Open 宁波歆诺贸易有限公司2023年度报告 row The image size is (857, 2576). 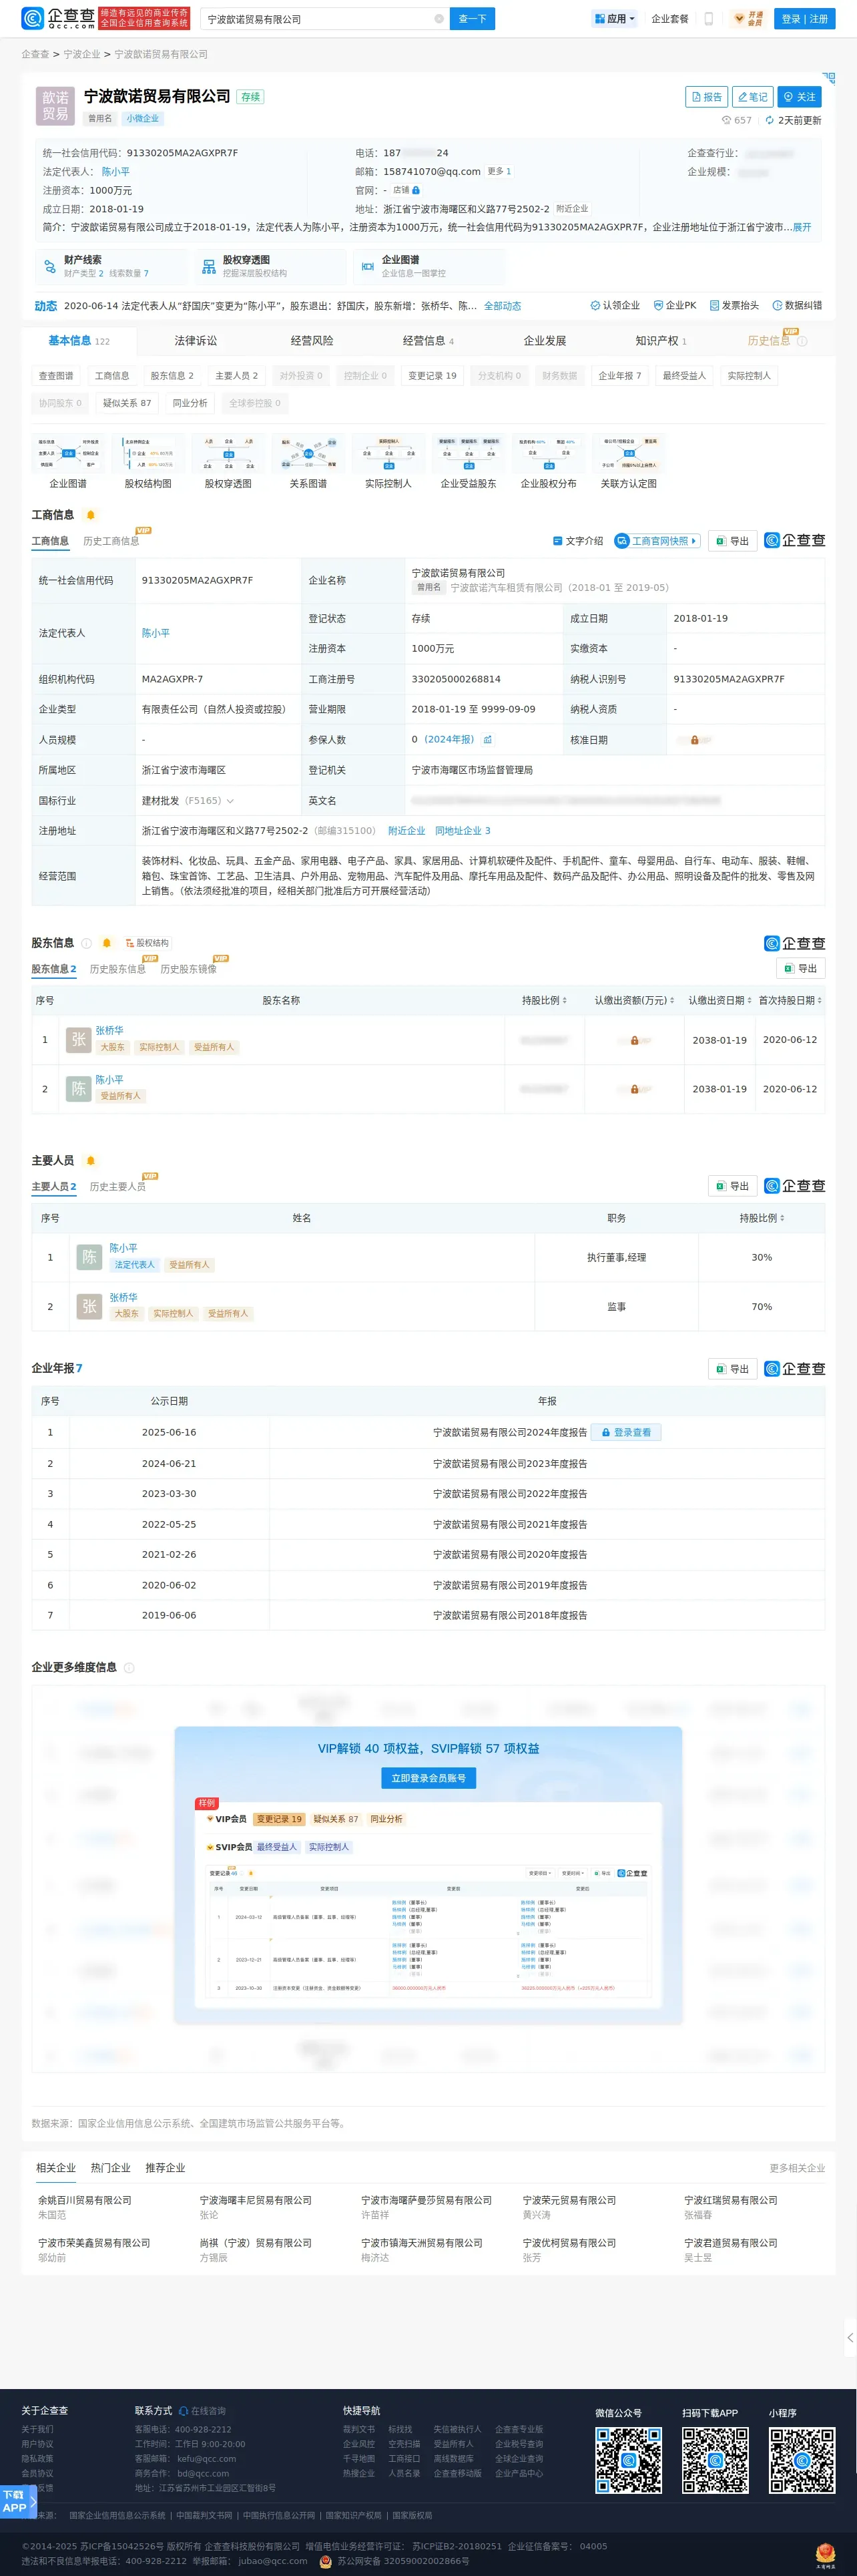[510, 1463]
